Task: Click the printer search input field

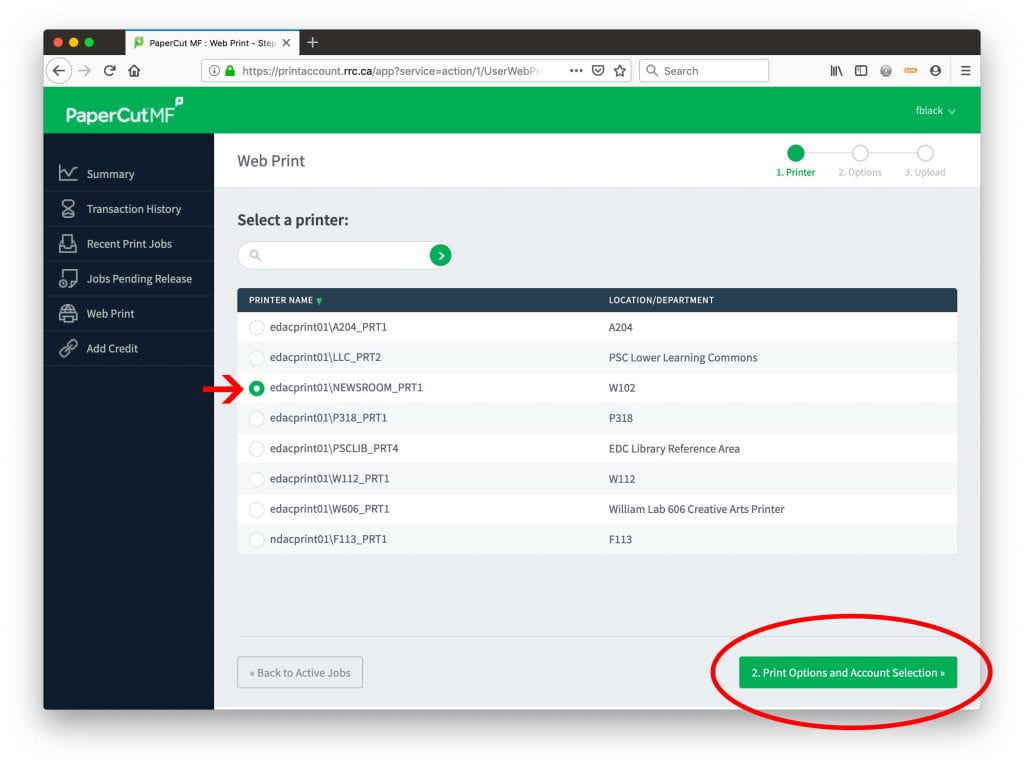Action: (x=340, y=256)
